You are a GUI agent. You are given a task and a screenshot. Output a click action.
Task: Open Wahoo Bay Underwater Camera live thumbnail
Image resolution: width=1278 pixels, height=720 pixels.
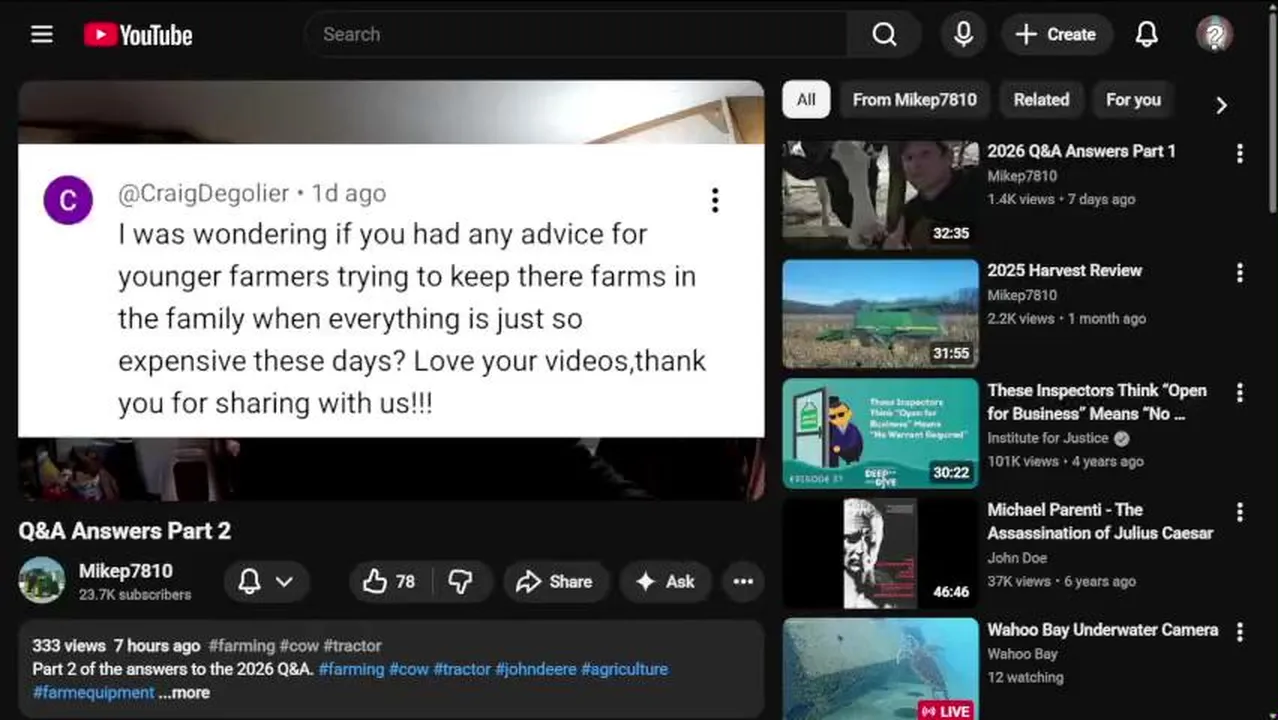tap(880, 668)
